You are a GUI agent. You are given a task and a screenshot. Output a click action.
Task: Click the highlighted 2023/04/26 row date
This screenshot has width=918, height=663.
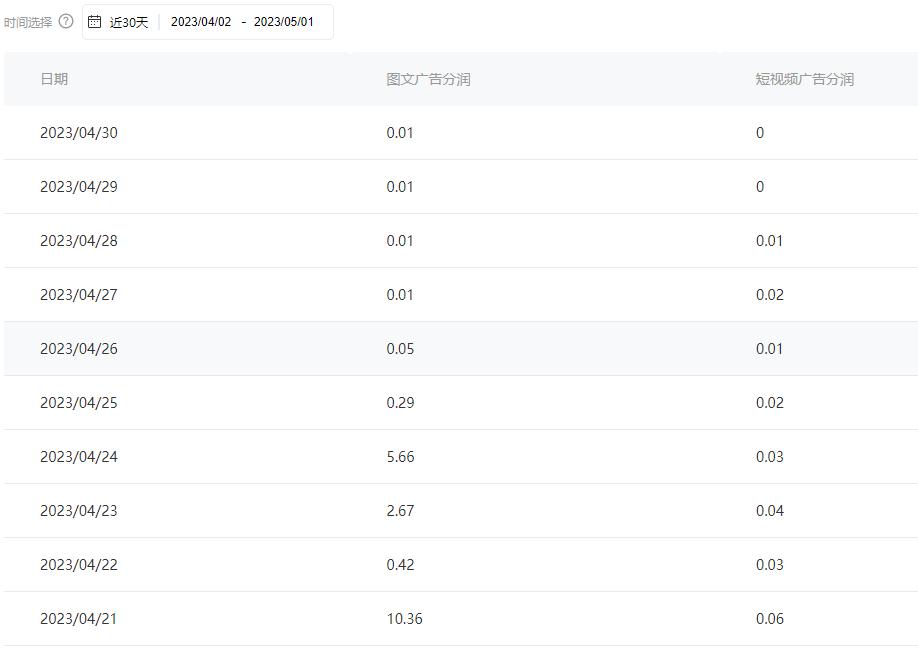tap(79, 349)
